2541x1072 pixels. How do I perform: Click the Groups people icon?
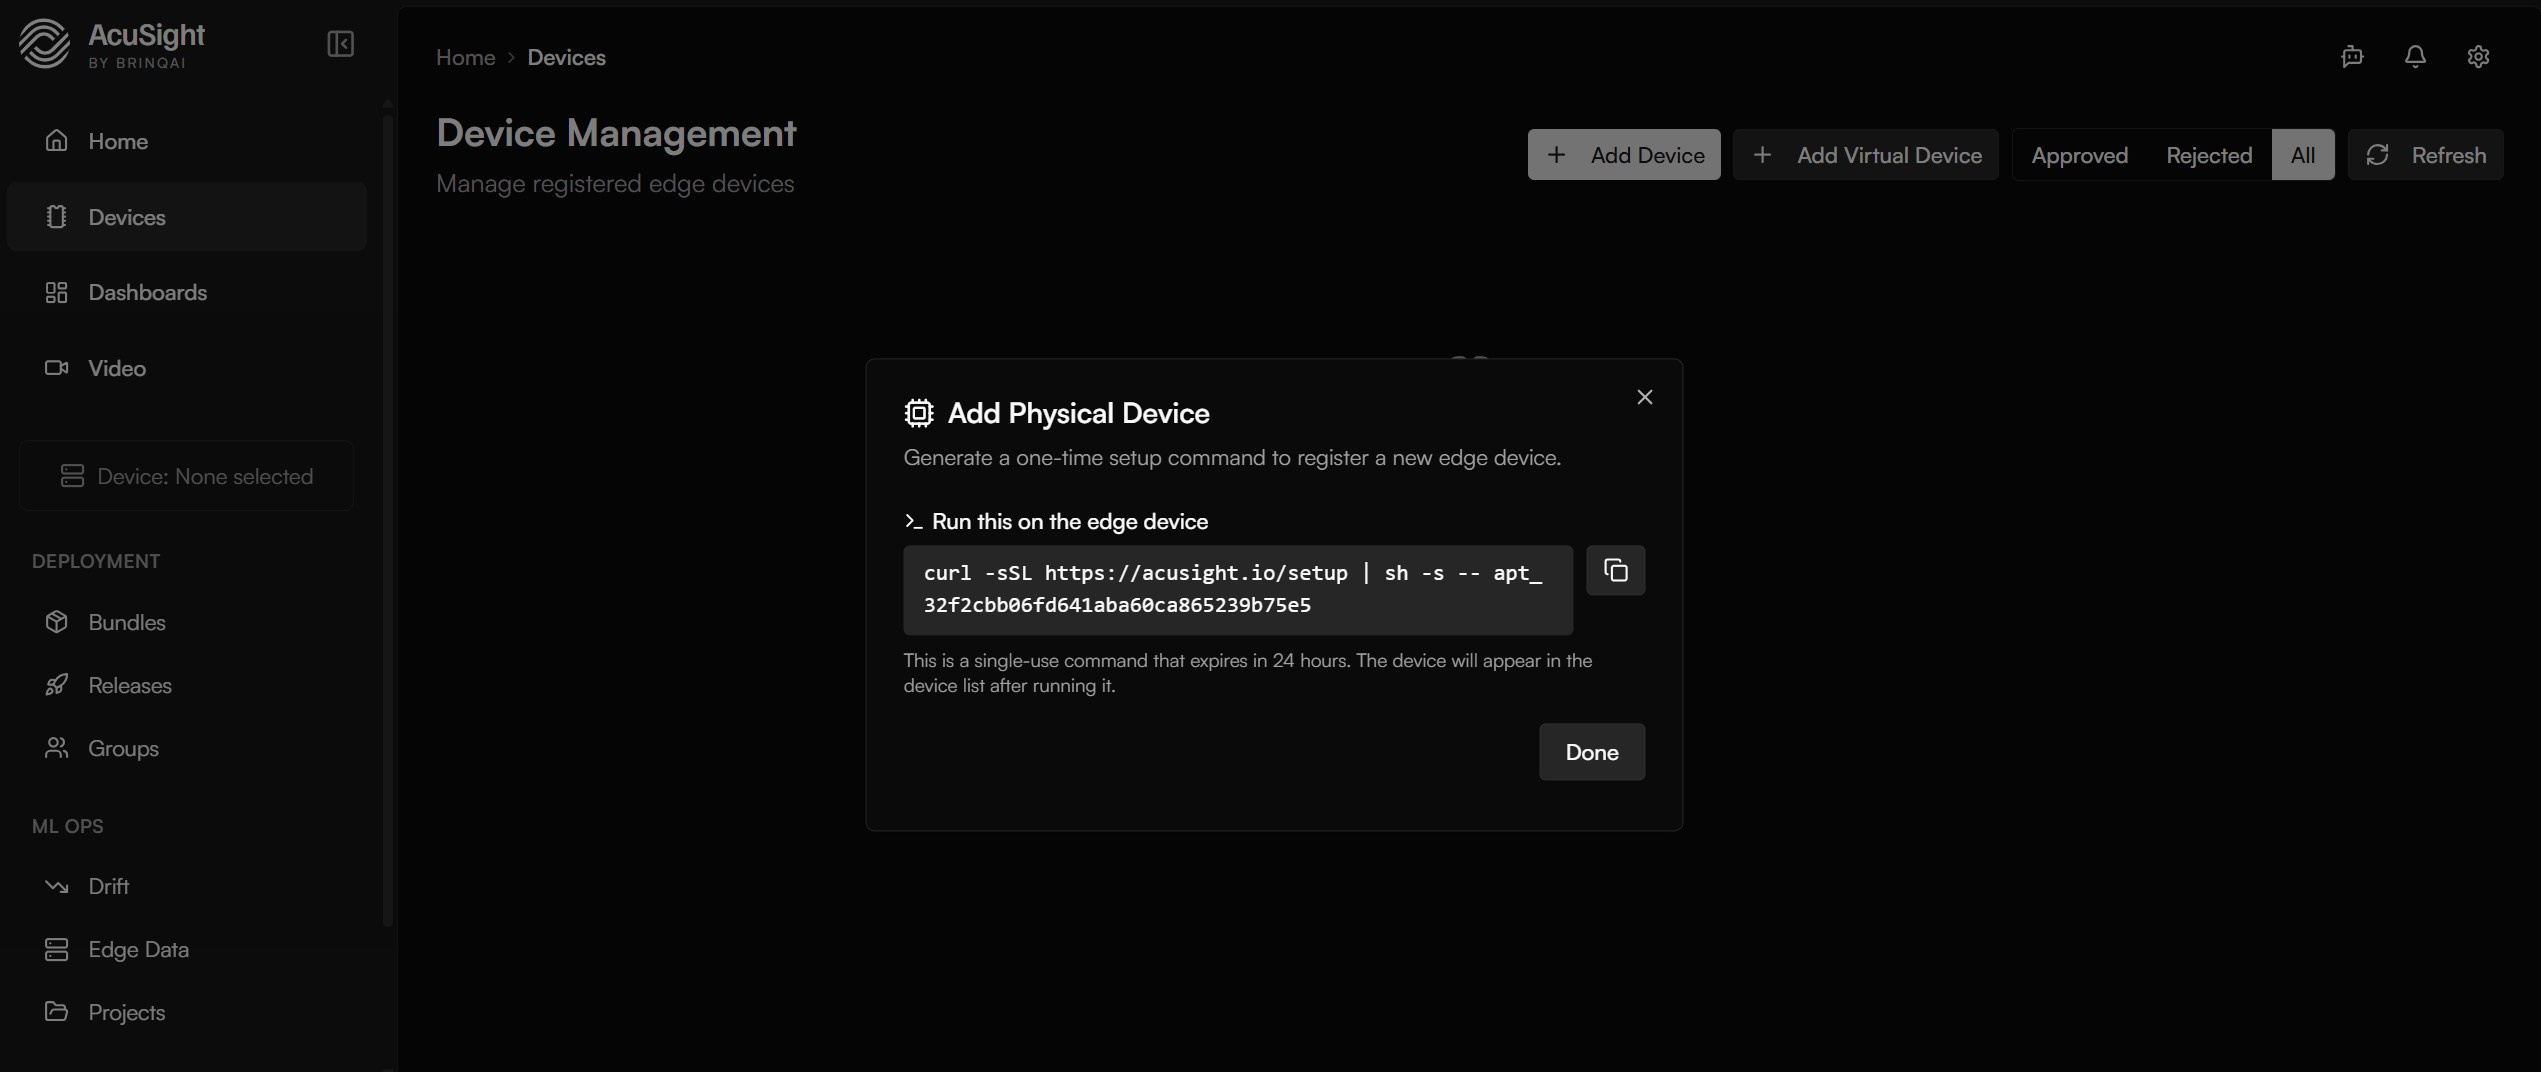point(56,747)
